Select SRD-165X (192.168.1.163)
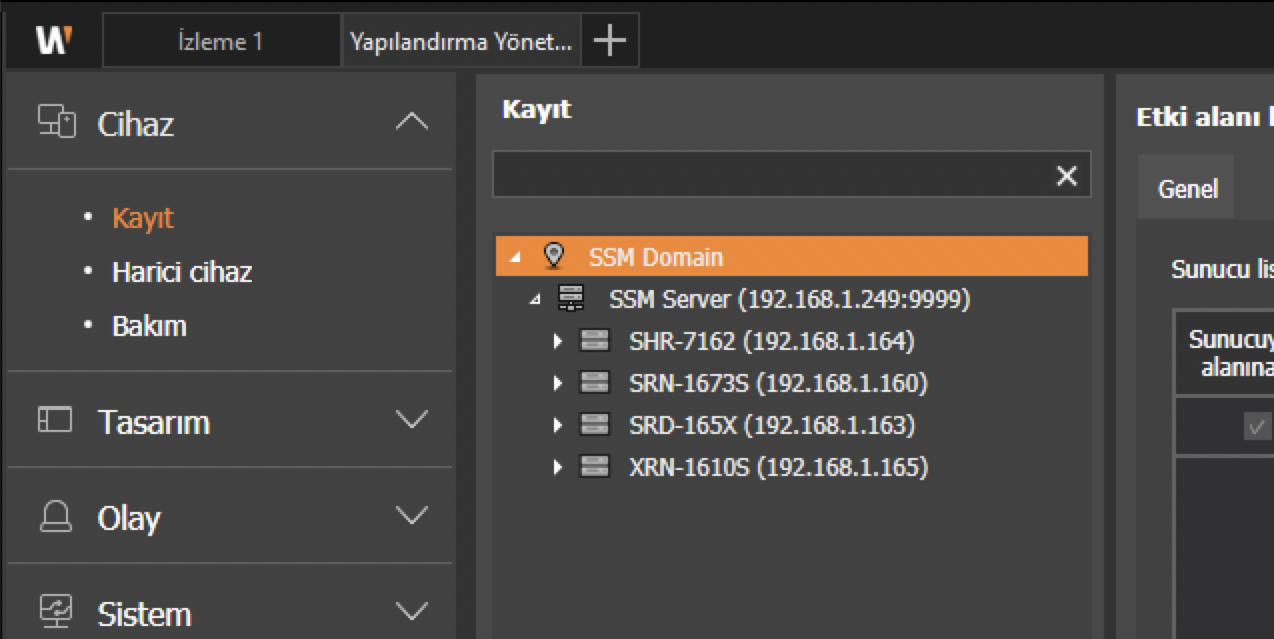Image resolution: width=1274 pixels, height=639 pixels. coord(772,425)
